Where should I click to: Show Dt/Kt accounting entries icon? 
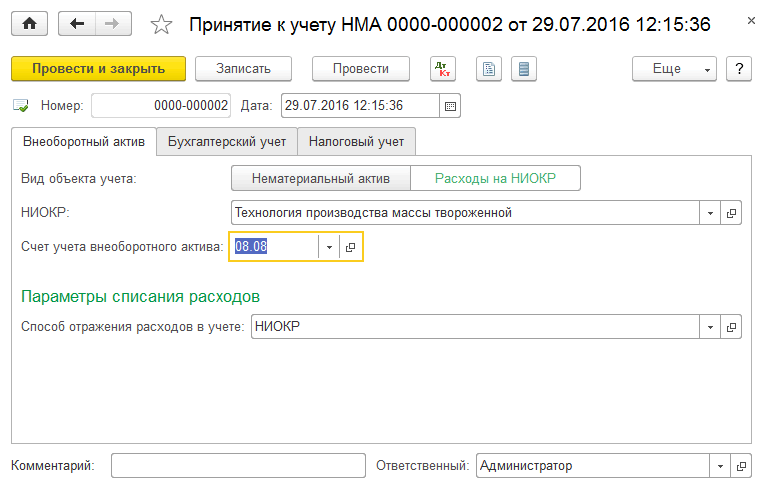pyautogui.click(x=441, y=68)
